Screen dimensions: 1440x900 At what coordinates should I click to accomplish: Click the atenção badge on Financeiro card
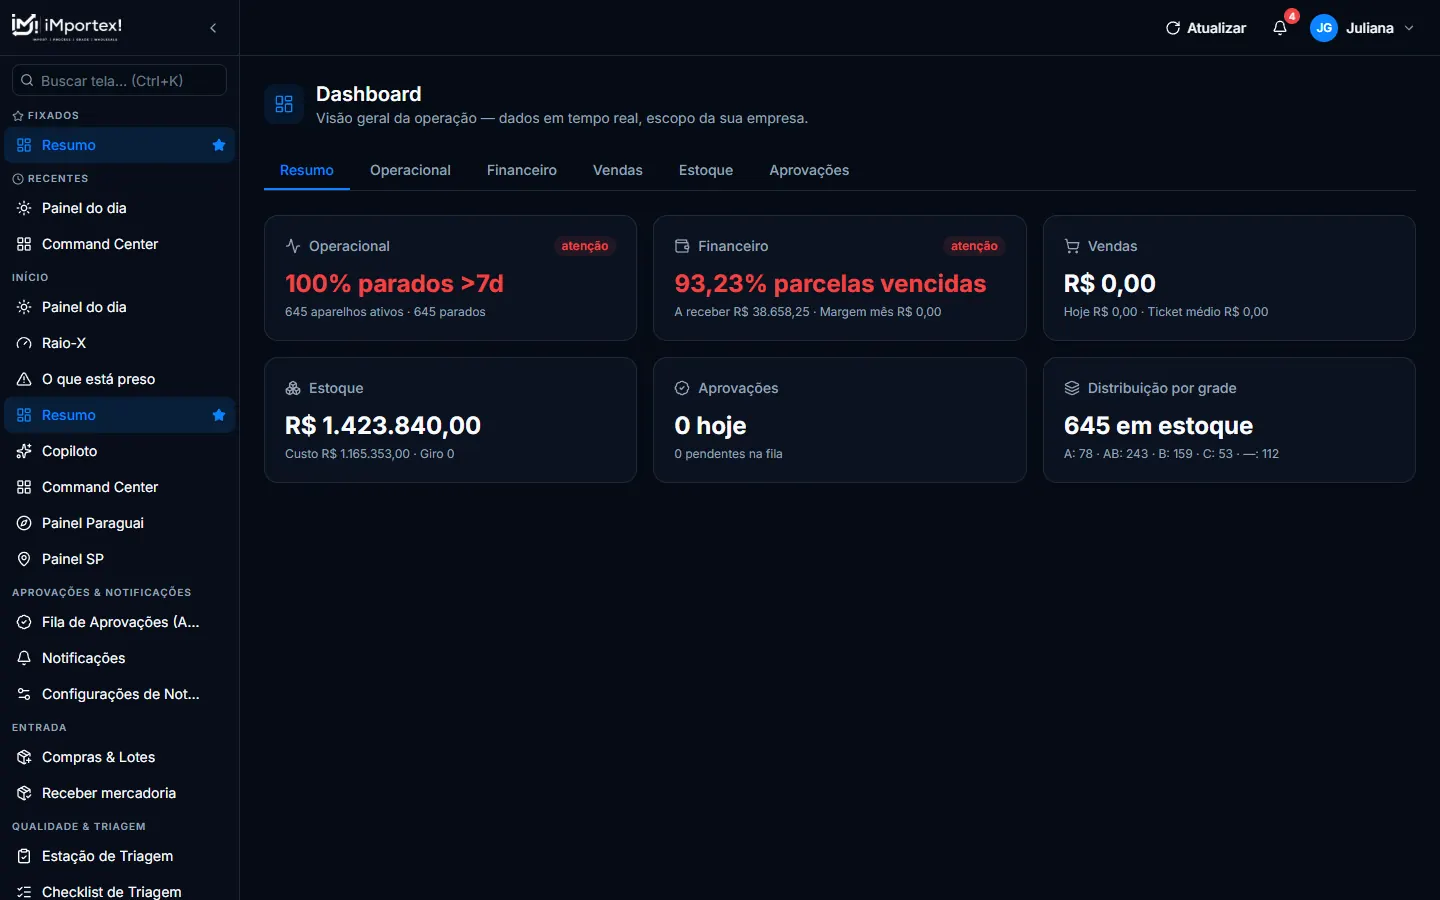point(974,246)
